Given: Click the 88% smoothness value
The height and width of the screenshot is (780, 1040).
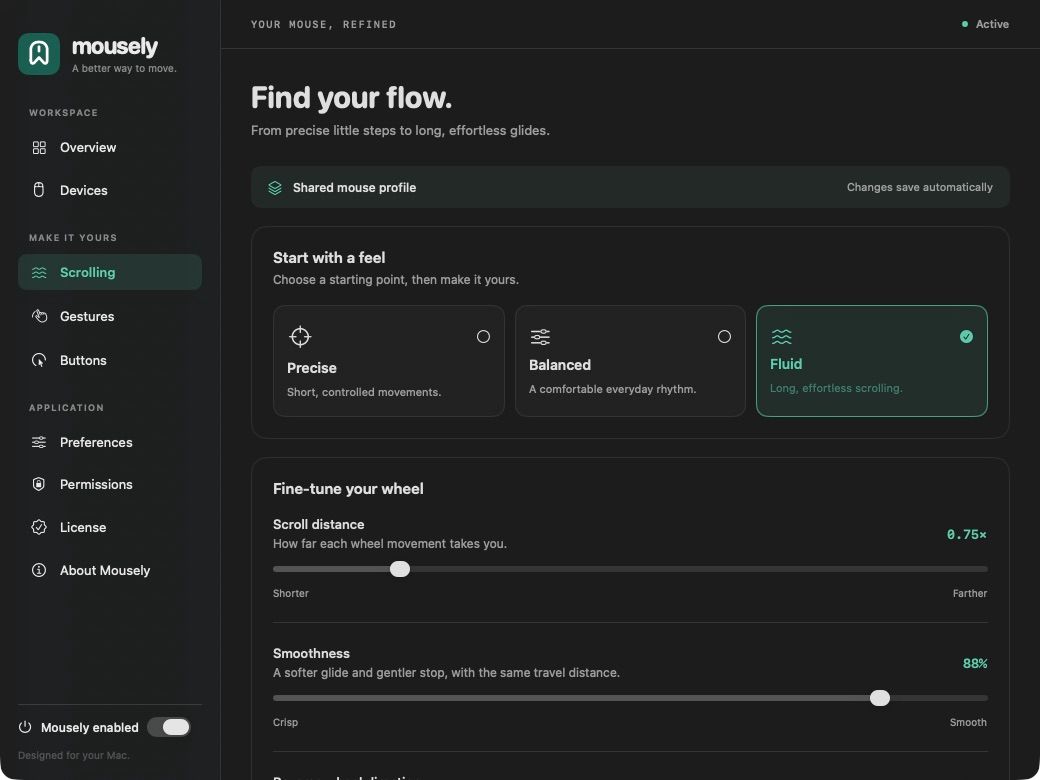Looking at the screenshot, I should [x=974, y=663].
